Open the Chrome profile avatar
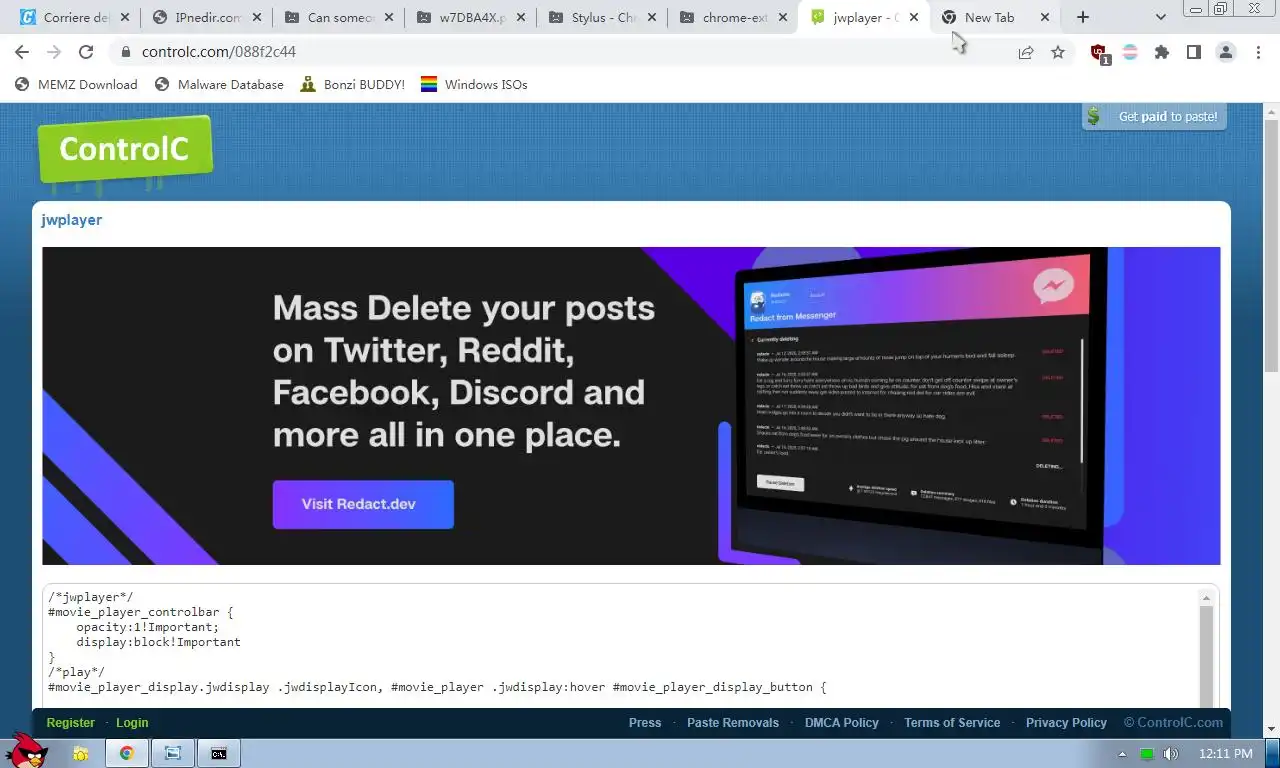 click(x=1226, y=52)
